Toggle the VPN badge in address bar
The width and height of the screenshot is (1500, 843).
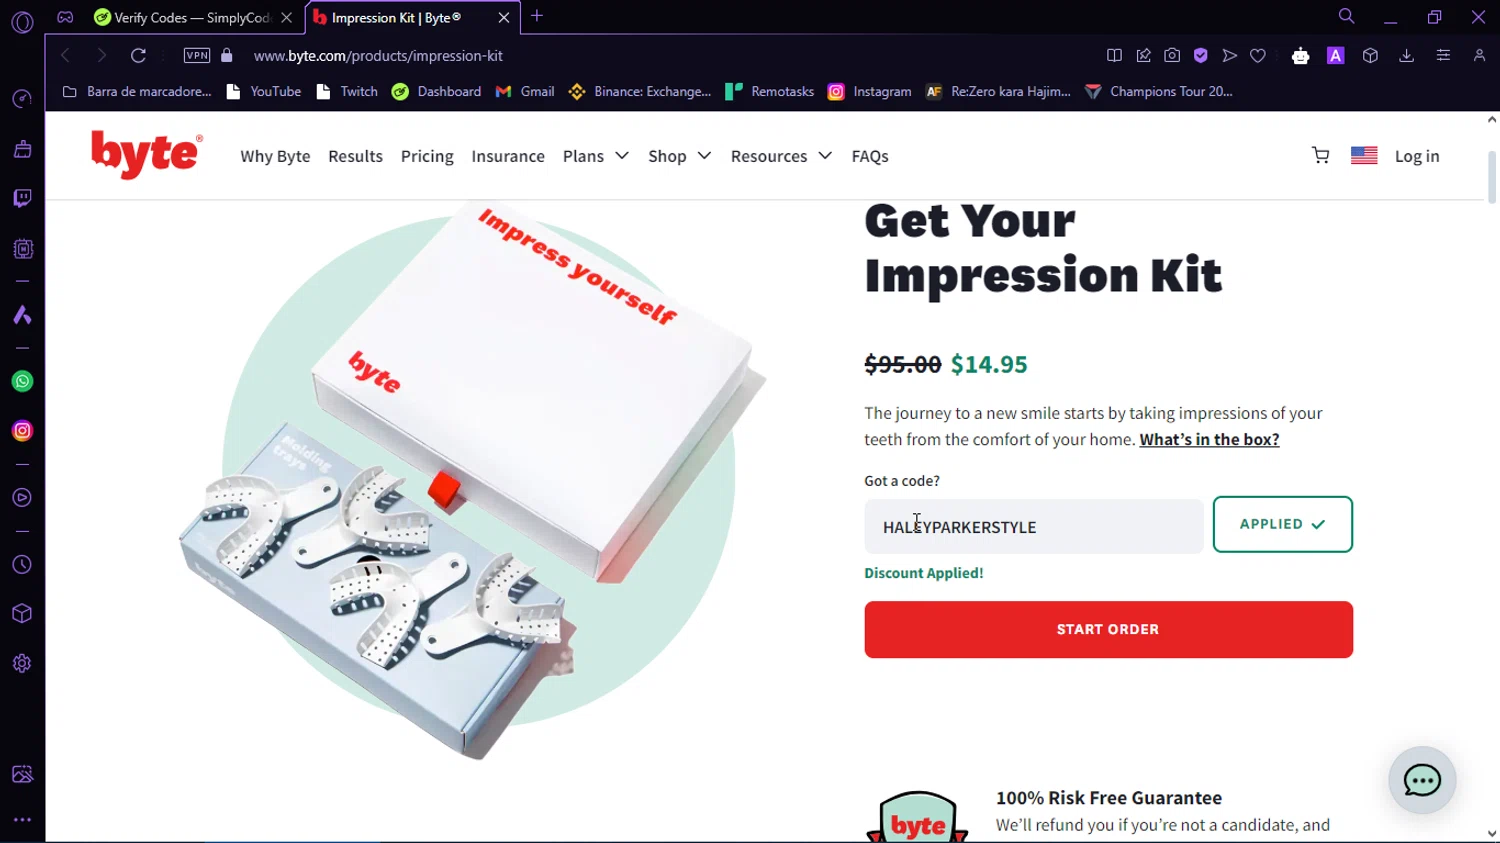pos(197,56)
